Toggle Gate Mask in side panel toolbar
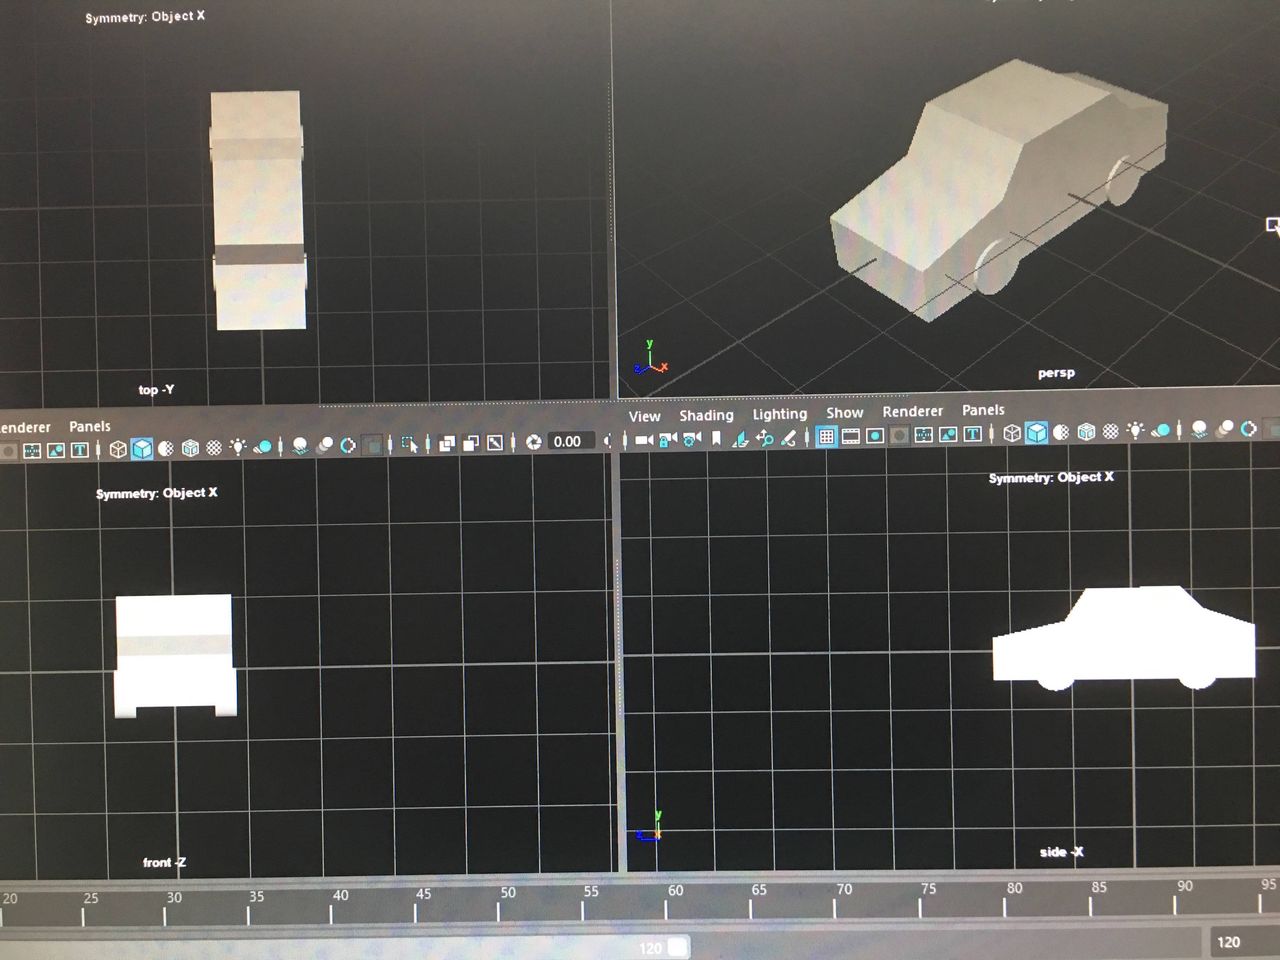Image resolution: width=1280 pixels, height=960 pixels. pos(899,435)
